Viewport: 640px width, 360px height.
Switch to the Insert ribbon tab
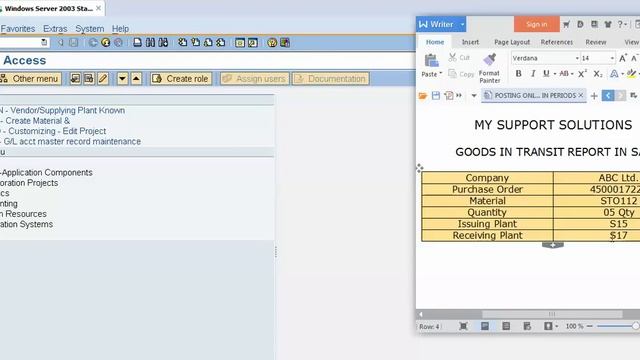470,42
